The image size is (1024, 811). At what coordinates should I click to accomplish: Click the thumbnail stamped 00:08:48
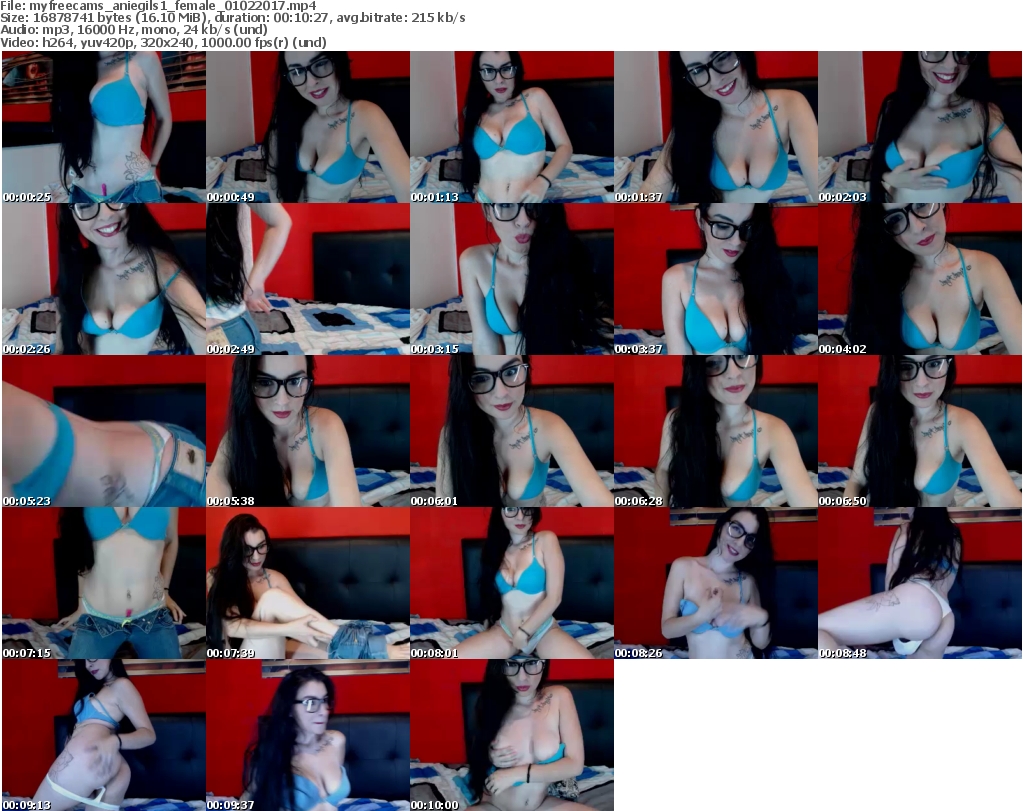[920, 583]
